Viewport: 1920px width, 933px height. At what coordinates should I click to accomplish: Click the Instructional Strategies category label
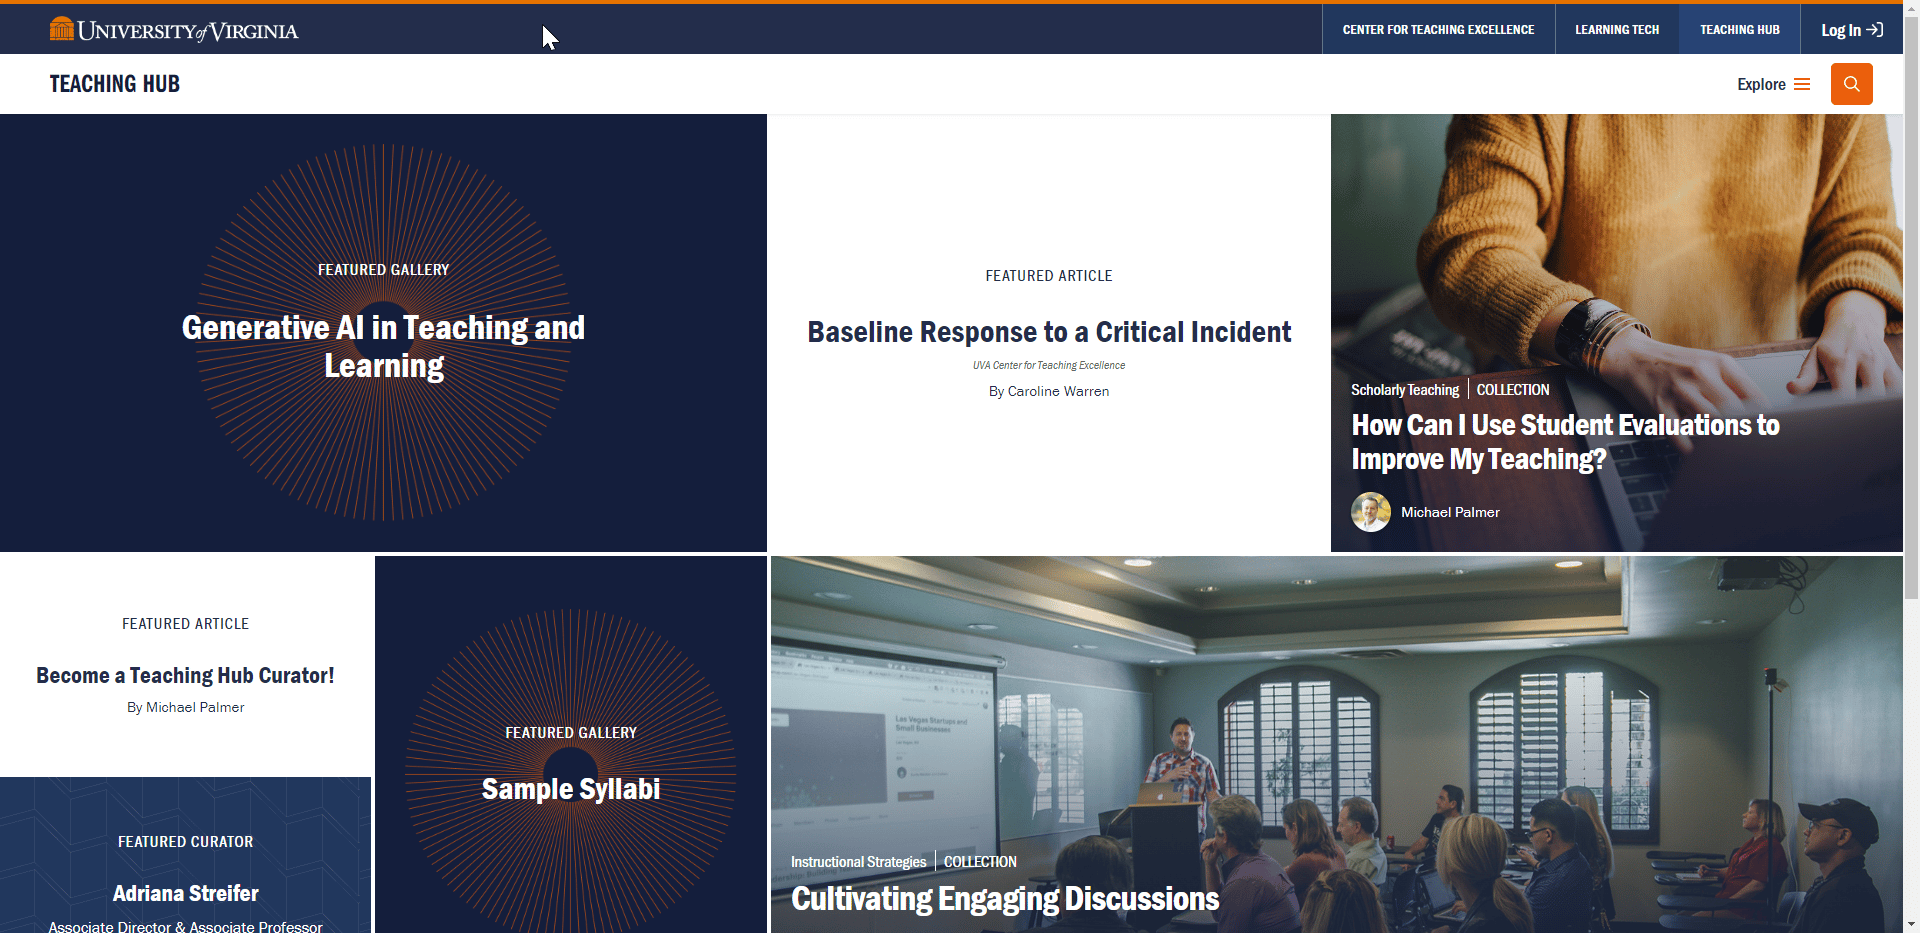tap(859, 862)
